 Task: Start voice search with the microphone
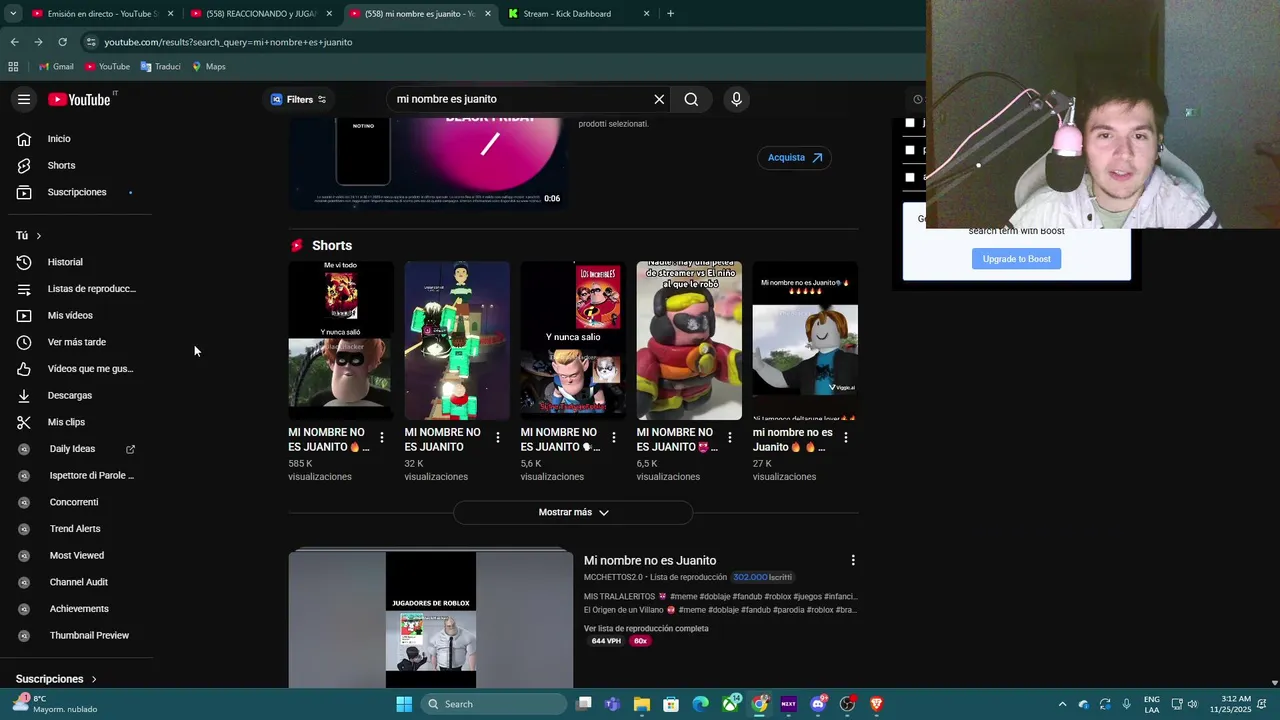[x=736, y=99]
